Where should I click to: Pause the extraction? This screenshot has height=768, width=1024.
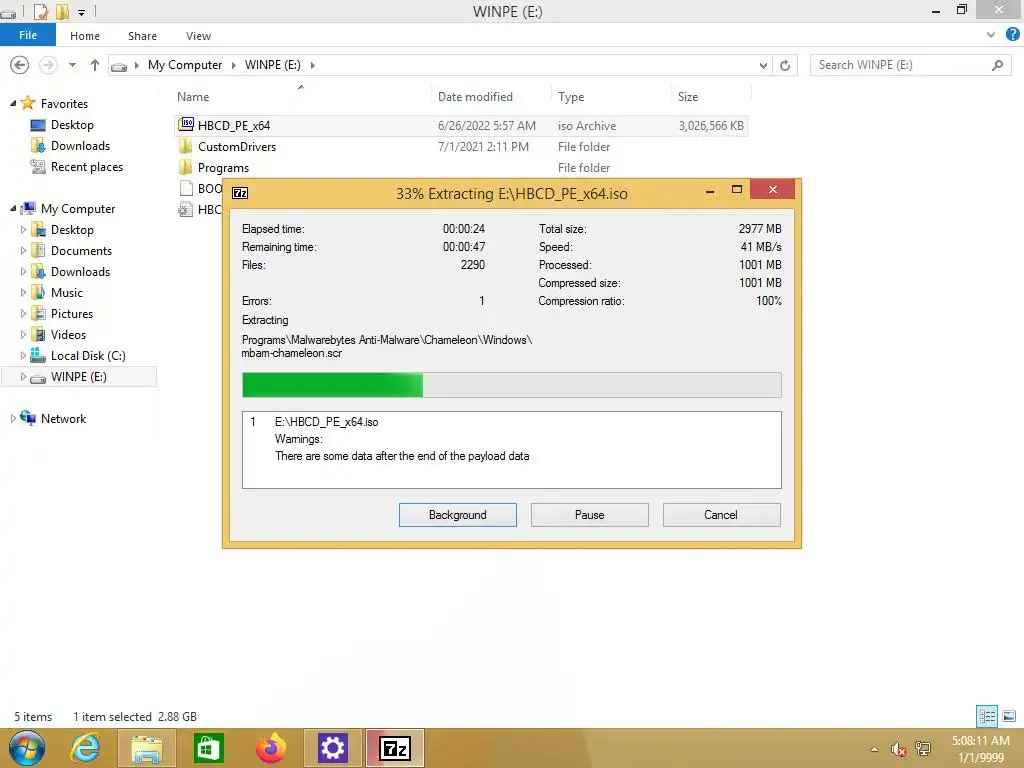590,515
